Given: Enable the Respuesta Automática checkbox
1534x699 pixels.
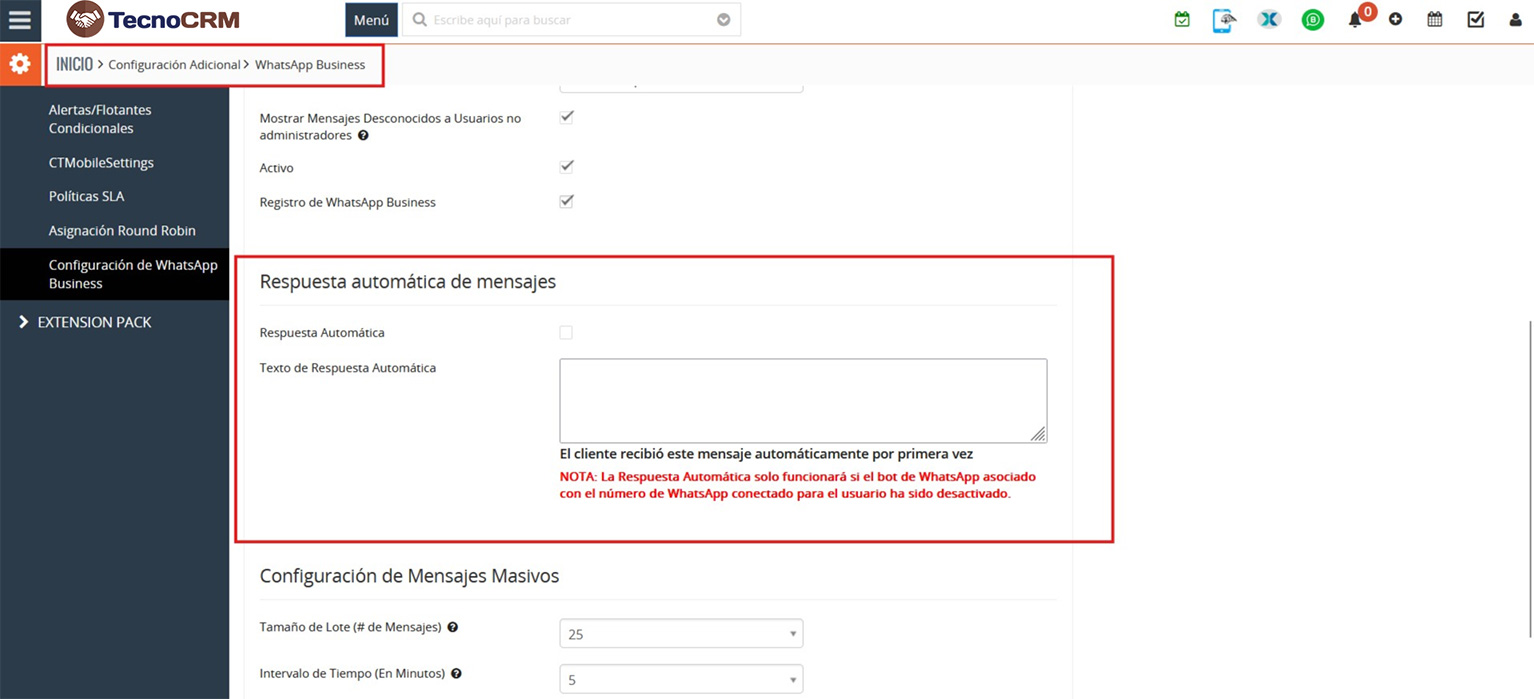Looking at the screenshot, I should [x=566, y=333].
